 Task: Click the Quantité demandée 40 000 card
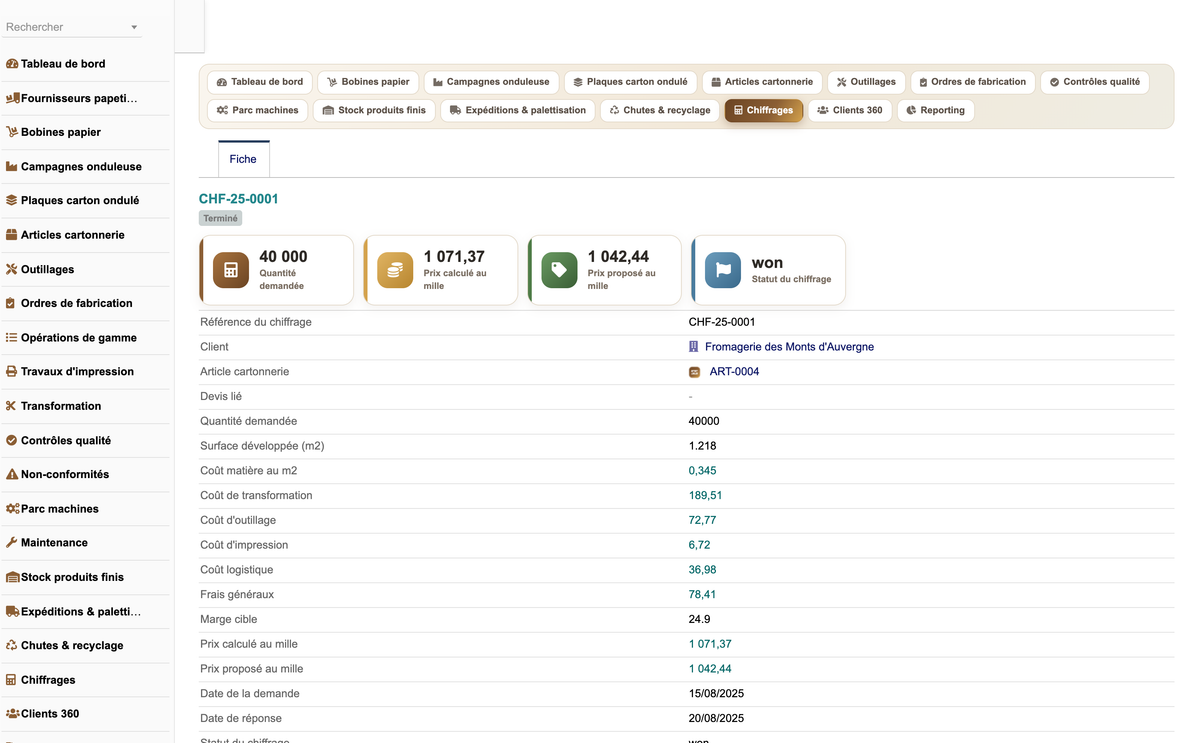pyautogui.click(x=277, y=270)
